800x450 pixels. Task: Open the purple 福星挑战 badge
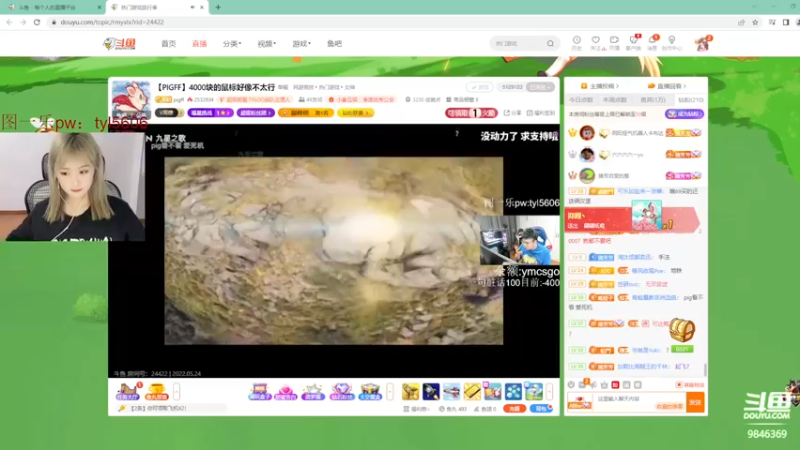point(210,113)
